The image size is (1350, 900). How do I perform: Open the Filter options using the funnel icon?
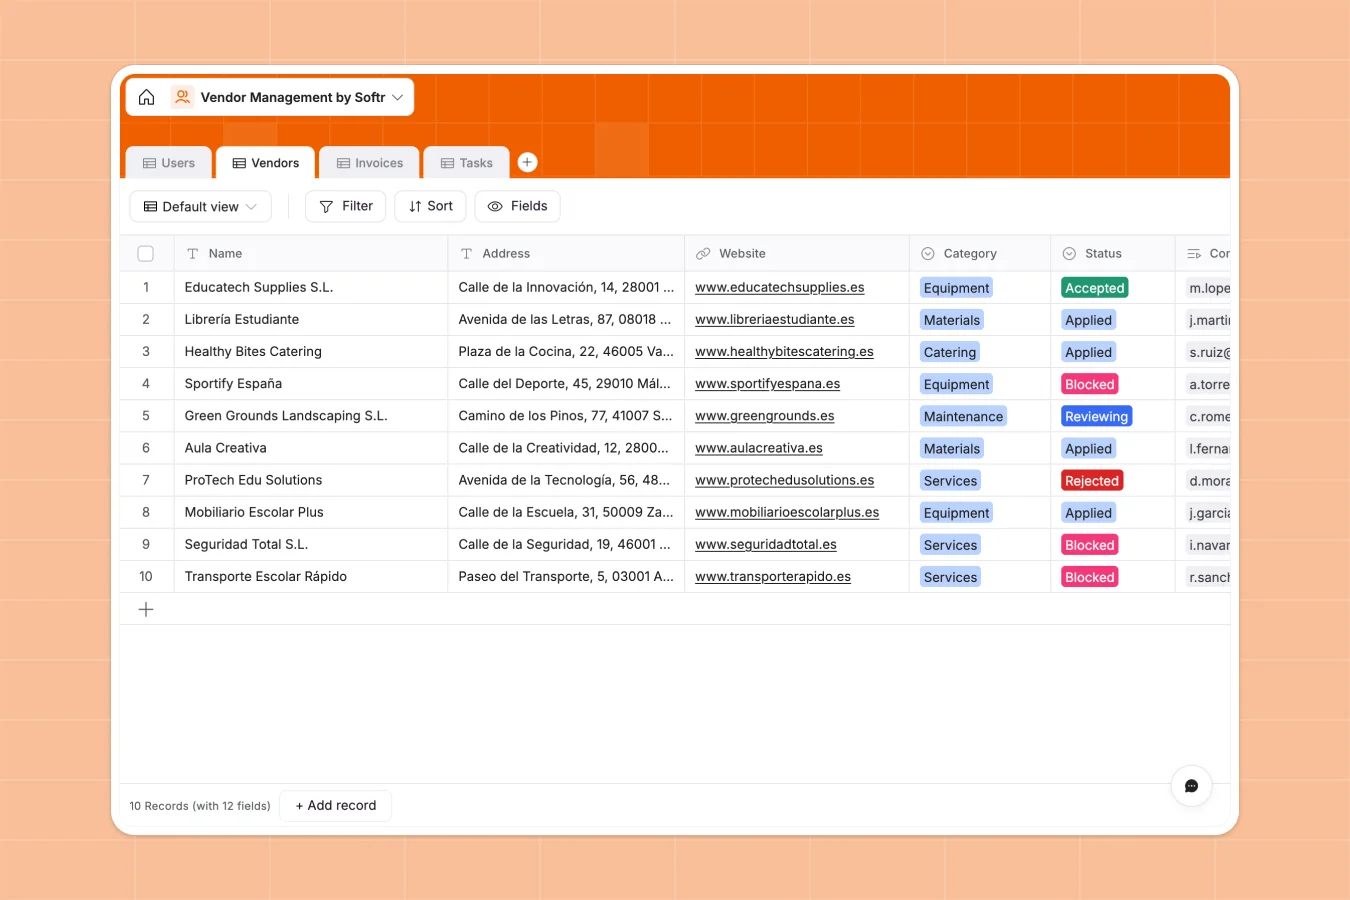tap(327, 206)
